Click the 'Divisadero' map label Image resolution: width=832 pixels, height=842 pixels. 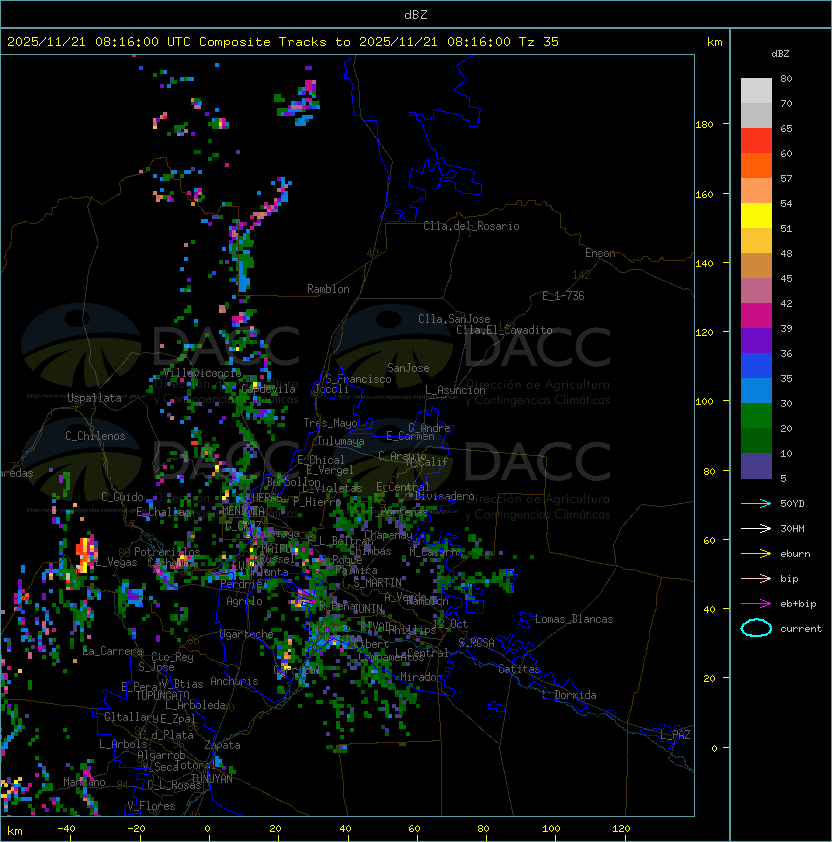click(444, 496)
